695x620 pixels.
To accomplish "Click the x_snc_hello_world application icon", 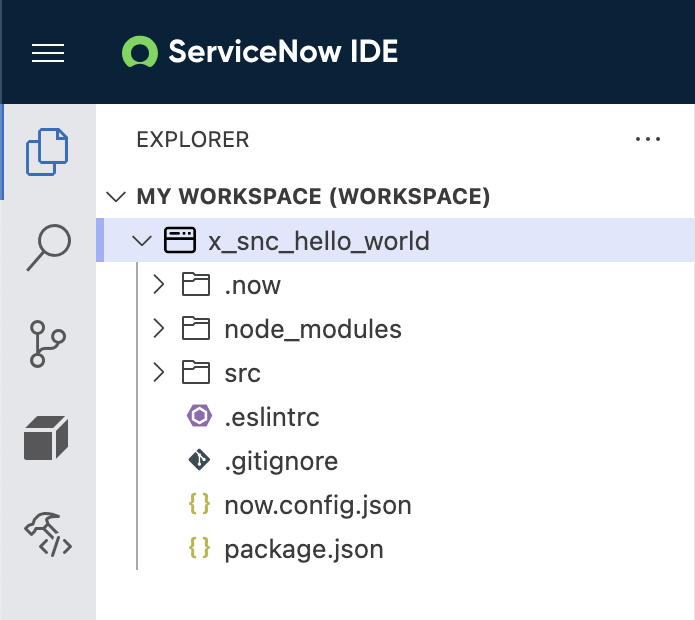I will point(180,240).
